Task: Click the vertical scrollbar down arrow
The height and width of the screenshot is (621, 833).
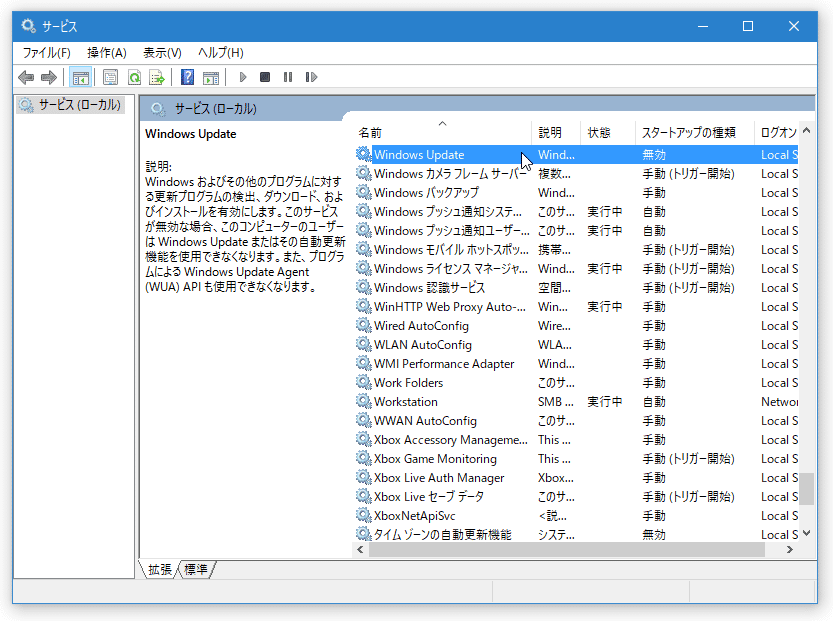Action: coord(806,533)
